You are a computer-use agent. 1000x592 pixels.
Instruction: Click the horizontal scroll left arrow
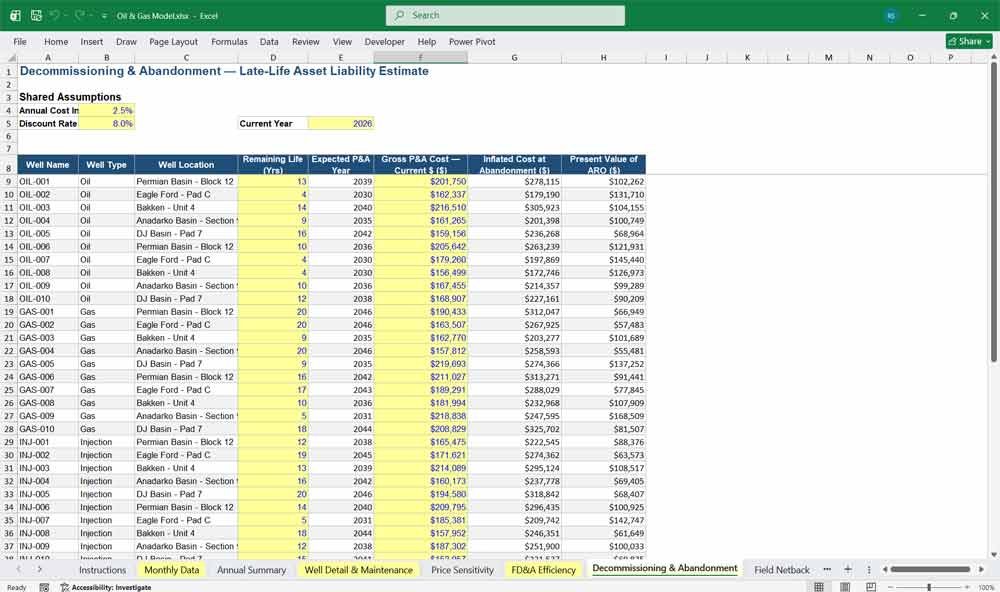(885, 569)
